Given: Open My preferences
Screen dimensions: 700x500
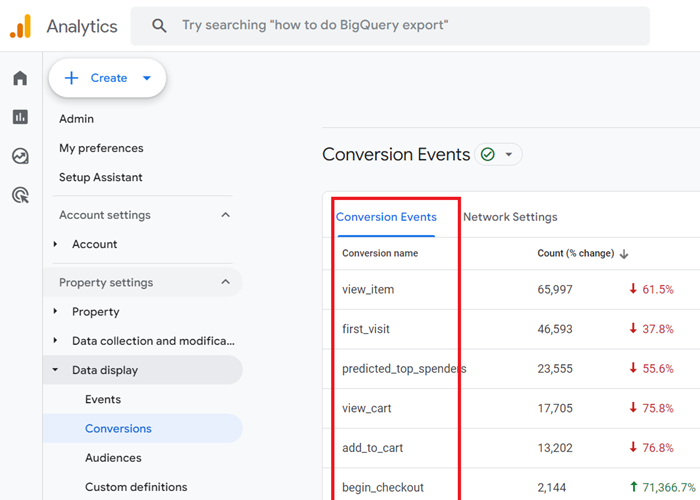Looking at the screenshot, I should [101, 148].
